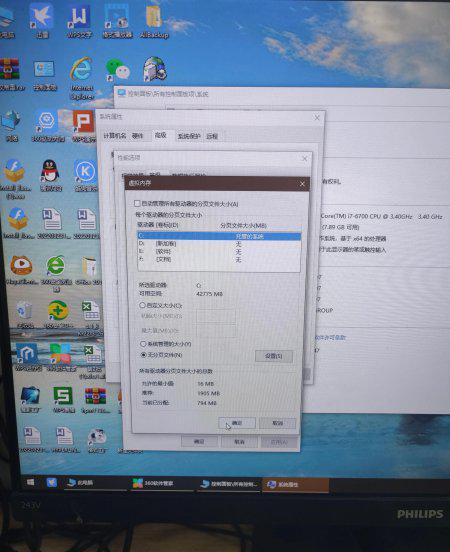Click the initial size input field
The width and height of the screenshot is (450, 552).
215,316
